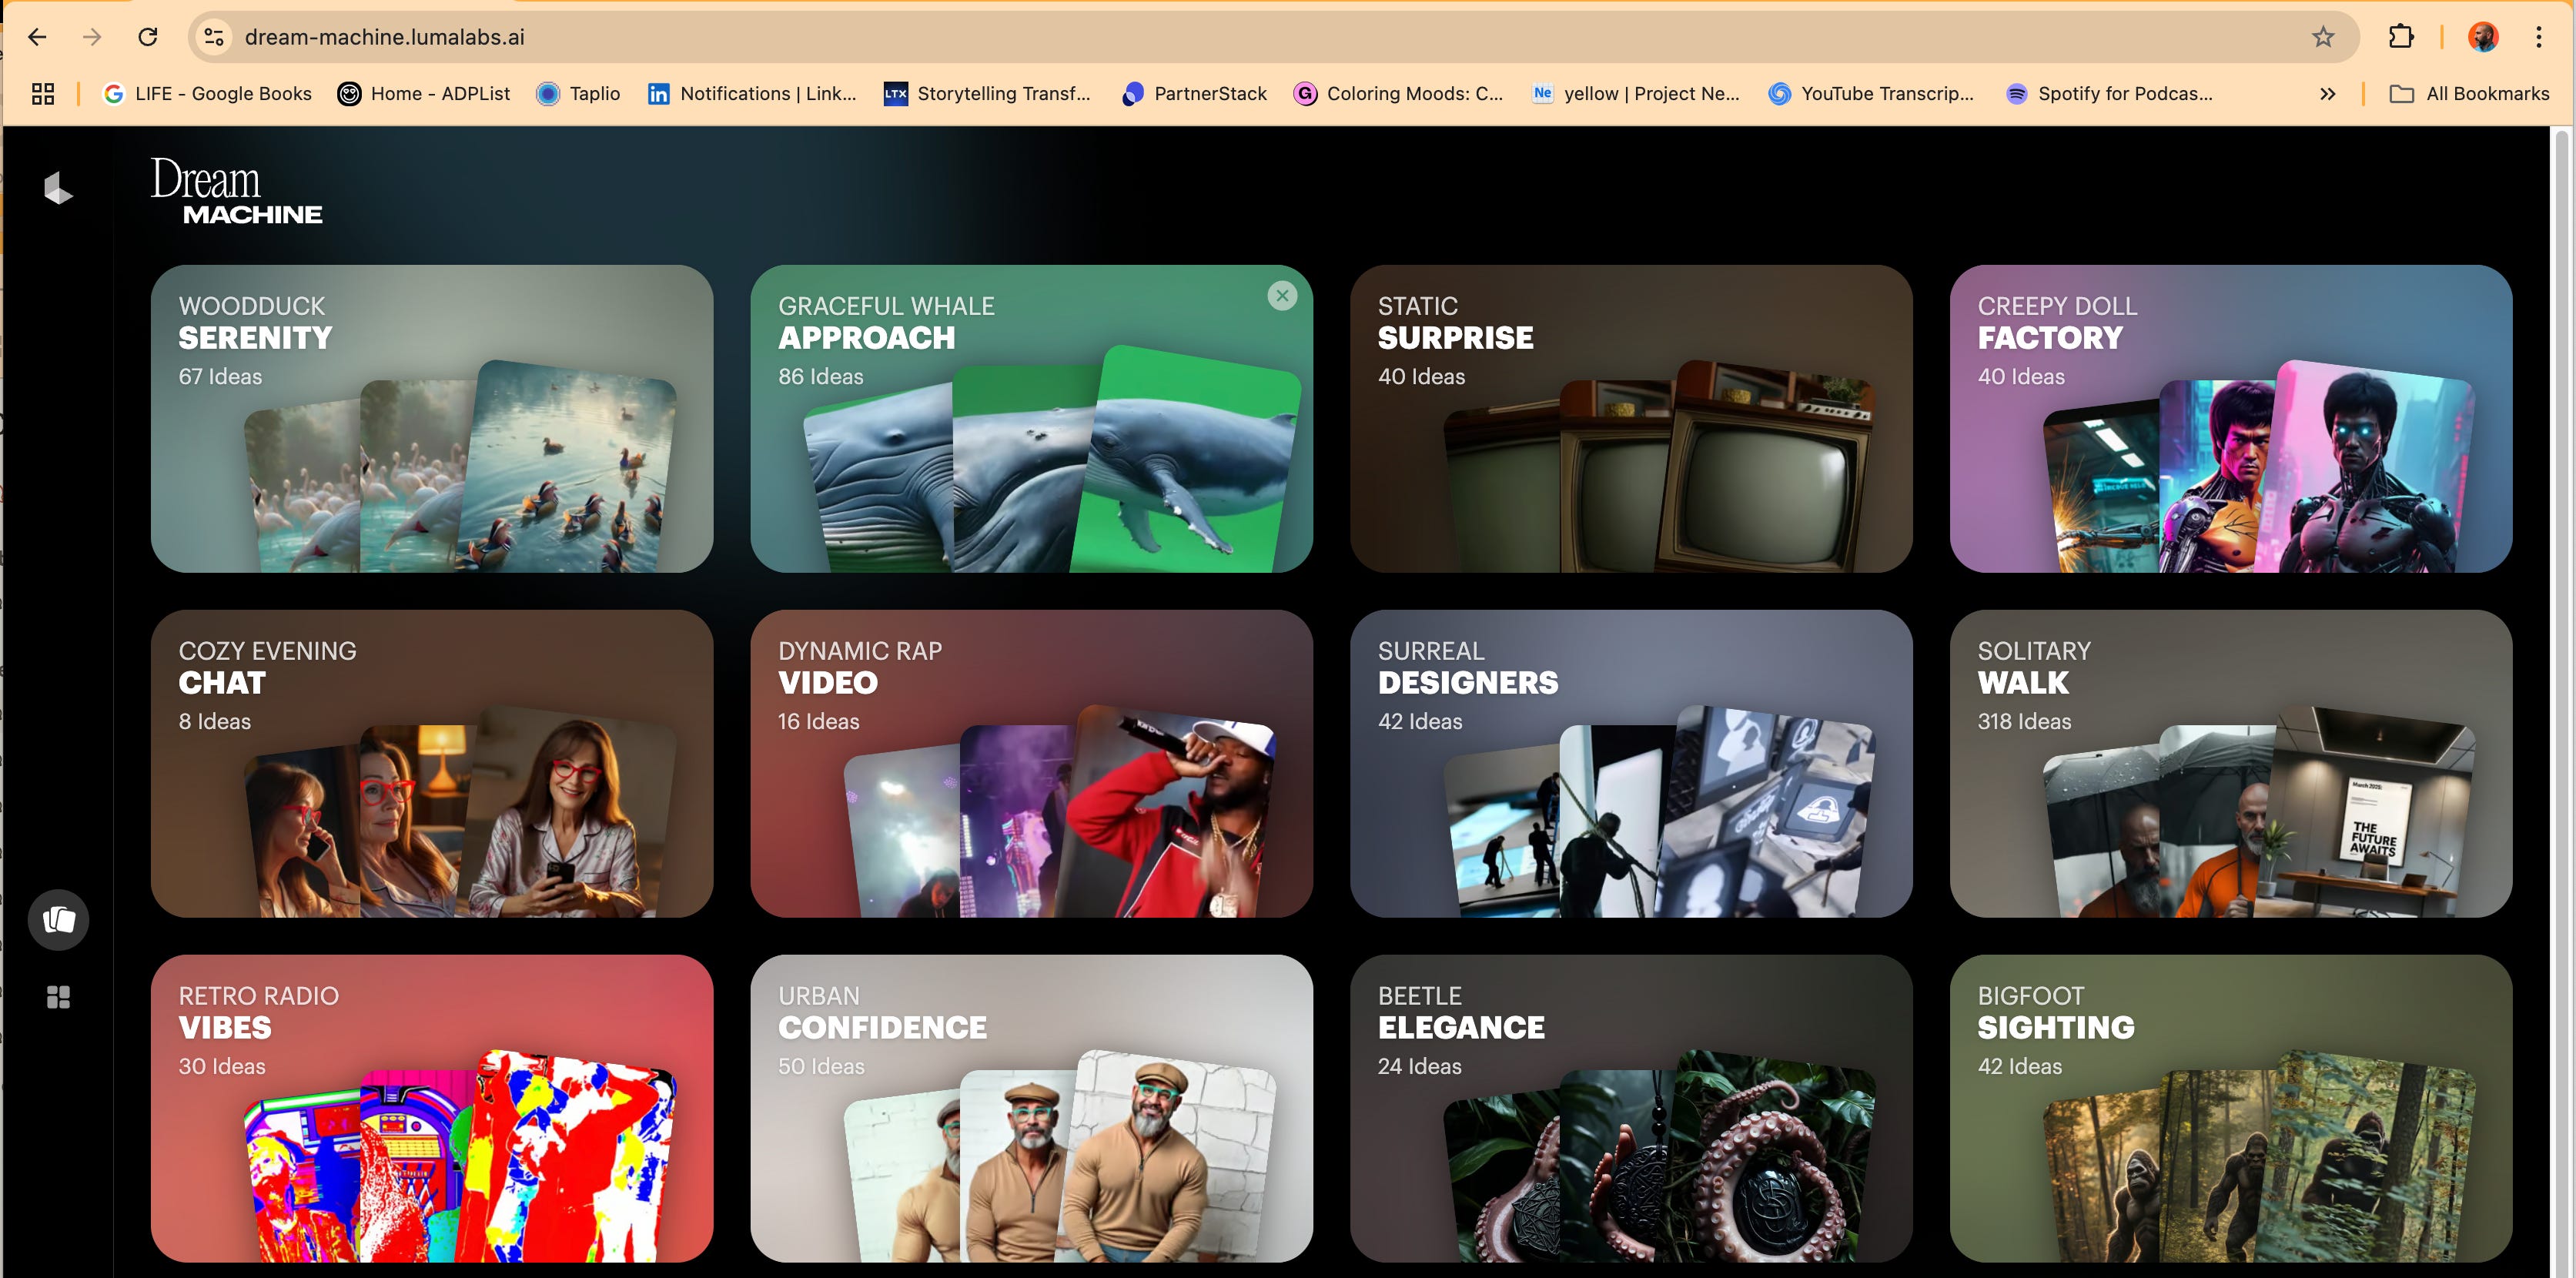The image size is (2576, 1278).
Task: Click the grid view icon in sidebar
Action: click(x=58, y=996)
